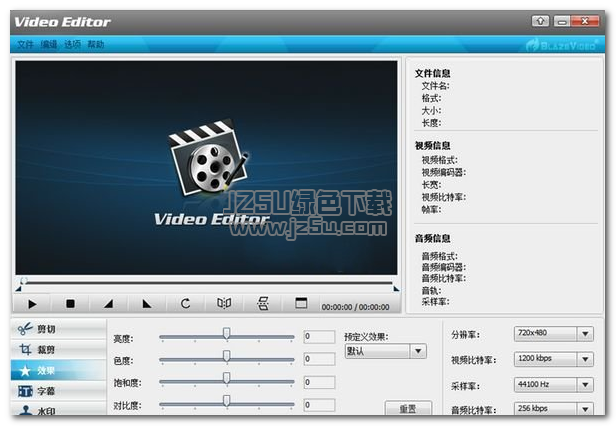Viewport: 616px width, 426px height.
Task: Open the 编辑 menu
Action: coord(49,44)
